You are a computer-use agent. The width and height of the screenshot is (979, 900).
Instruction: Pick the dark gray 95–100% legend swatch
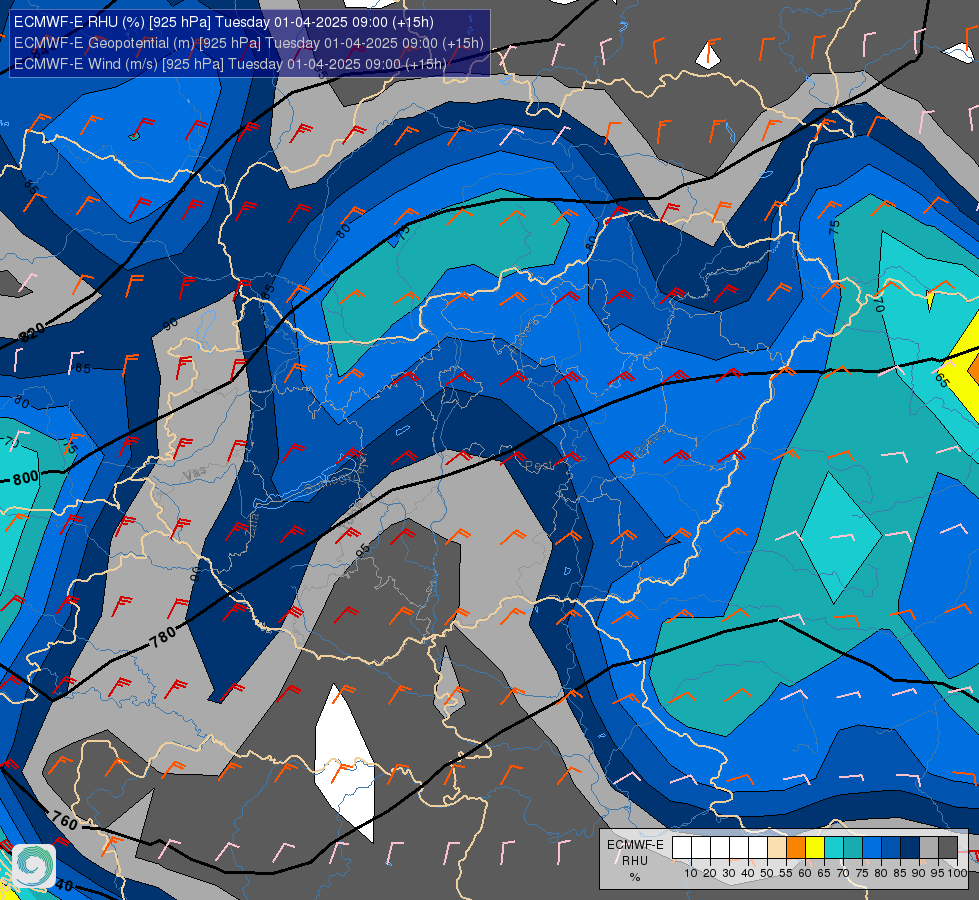(x=948, y=847)
